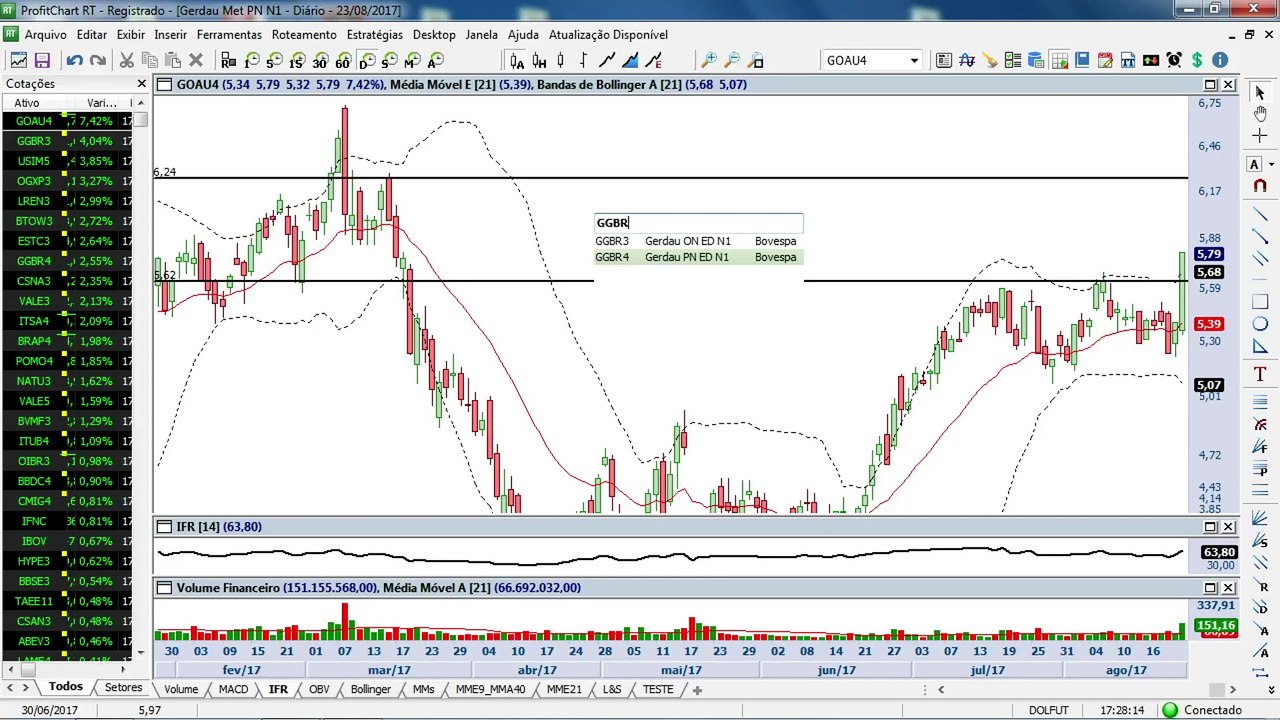The image size is (1280, 720).
Task: Select the 5-minute timeframe
Action: tap(273, 60)
